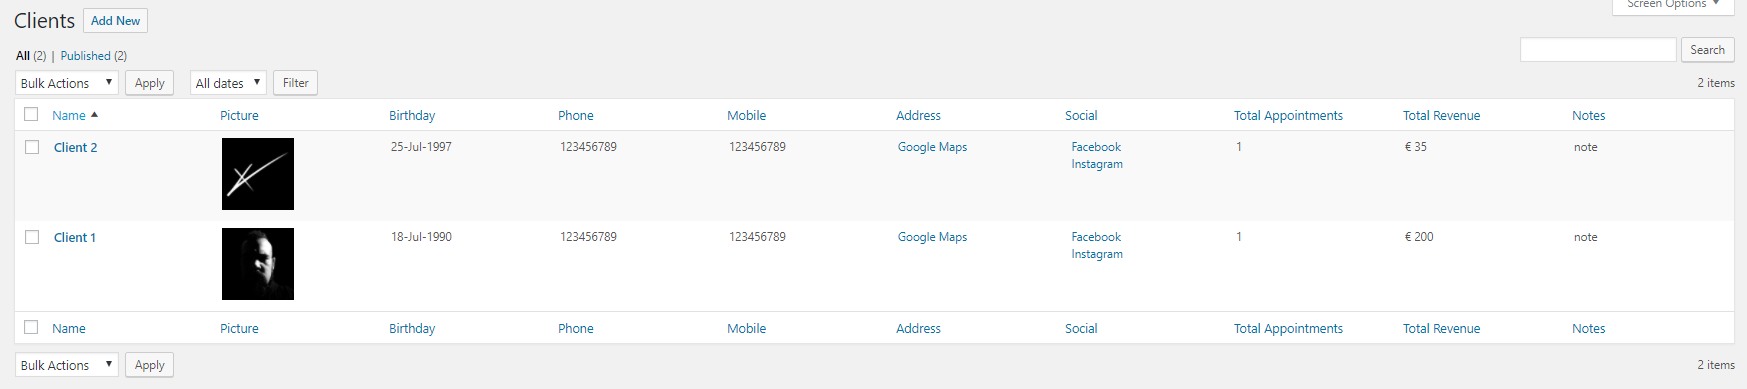Open Client 1 portrait thumbnail
Viewport: 1747px width, 389px height.
click(x=258, y=264)
